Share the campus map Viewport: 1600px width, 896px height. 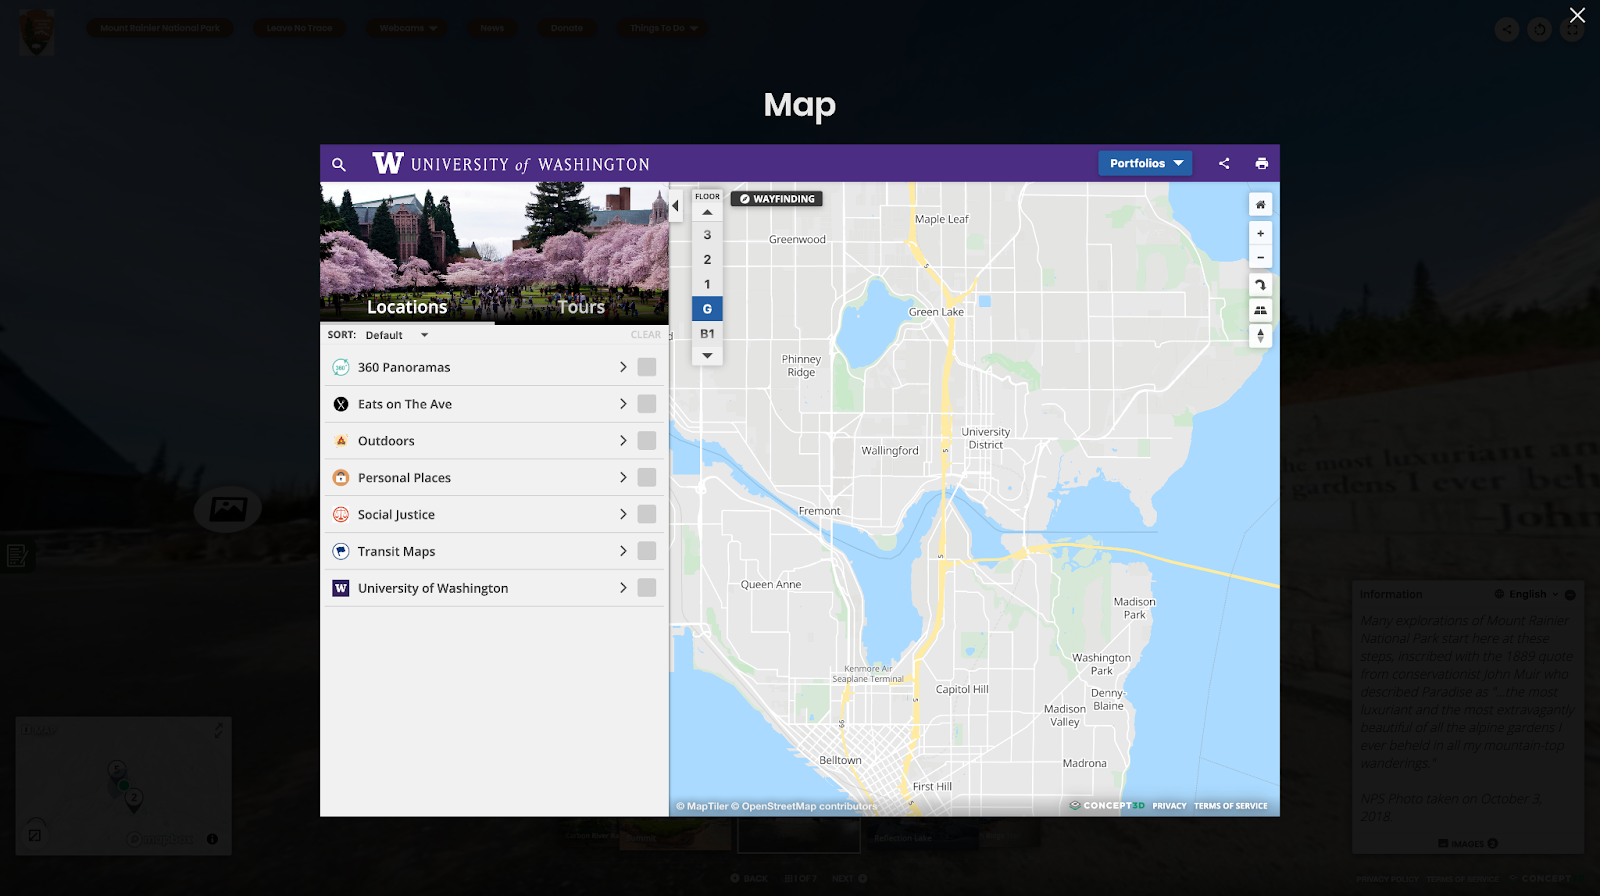tap(1224, 163)
